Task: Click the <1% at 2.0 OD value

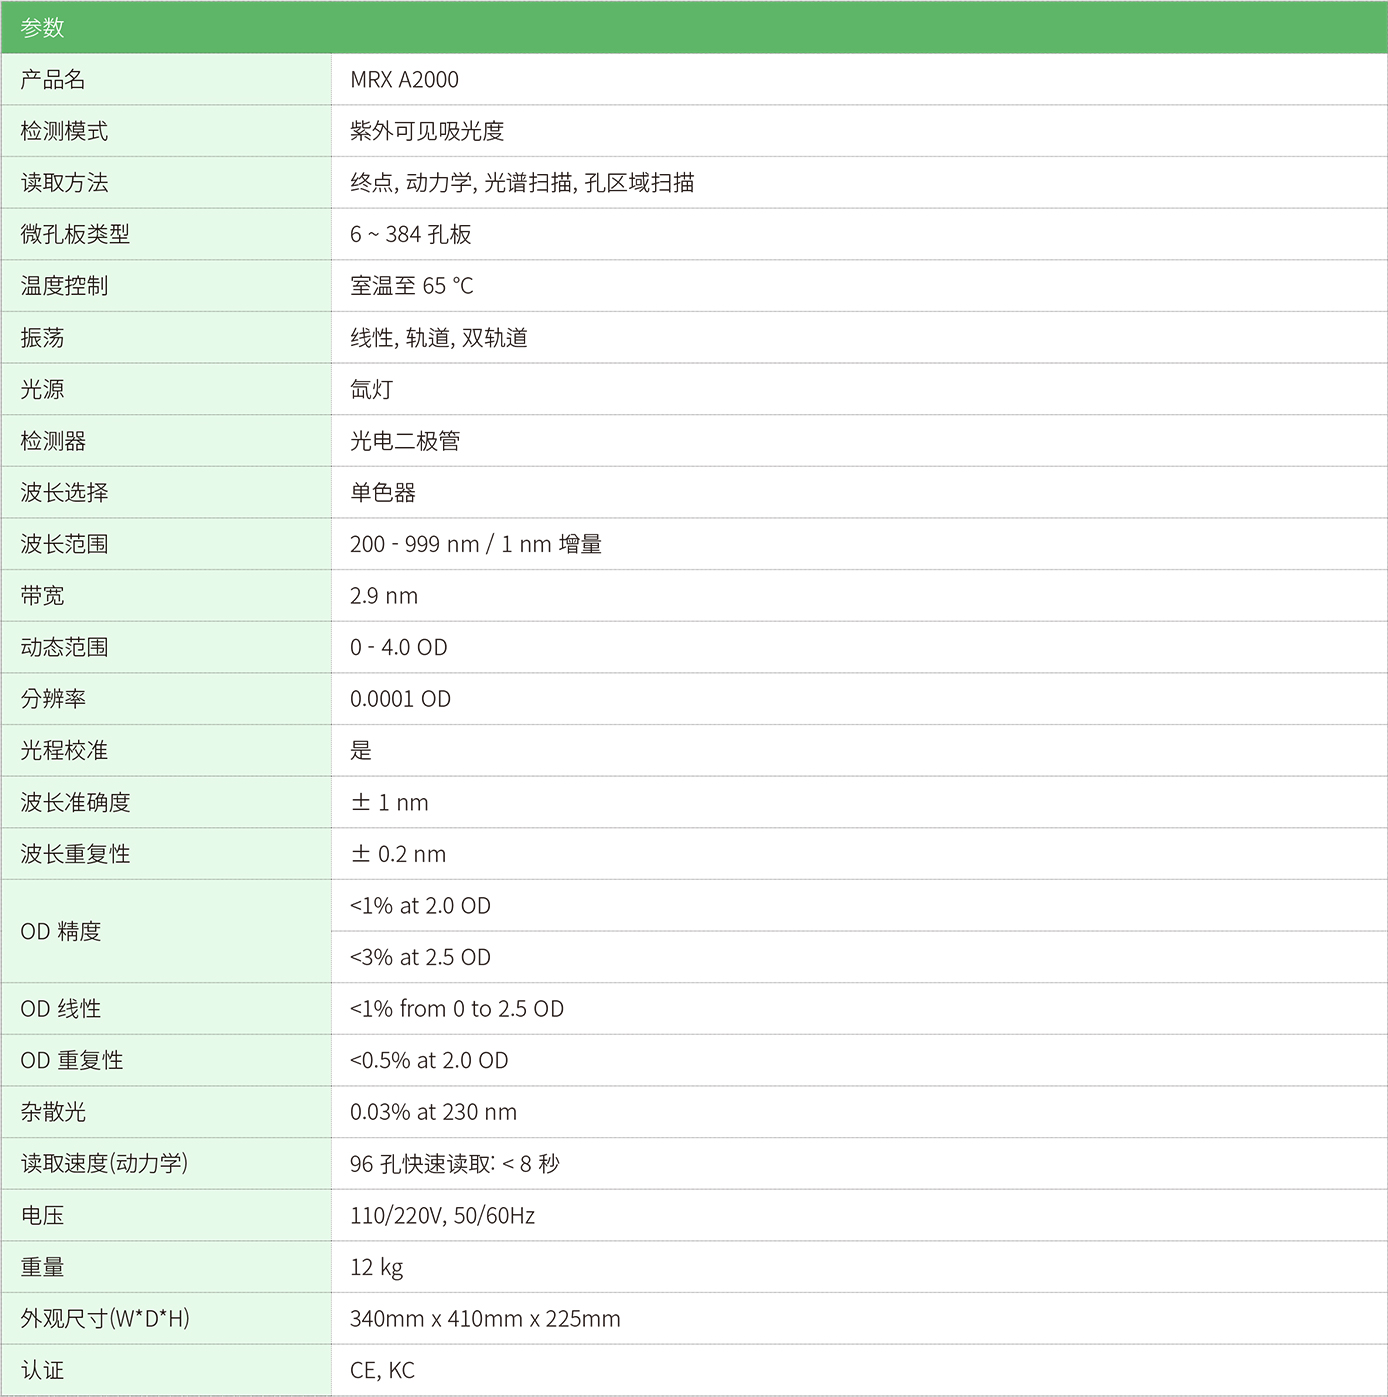Action: pyautogui.click(x=420, y=906)
